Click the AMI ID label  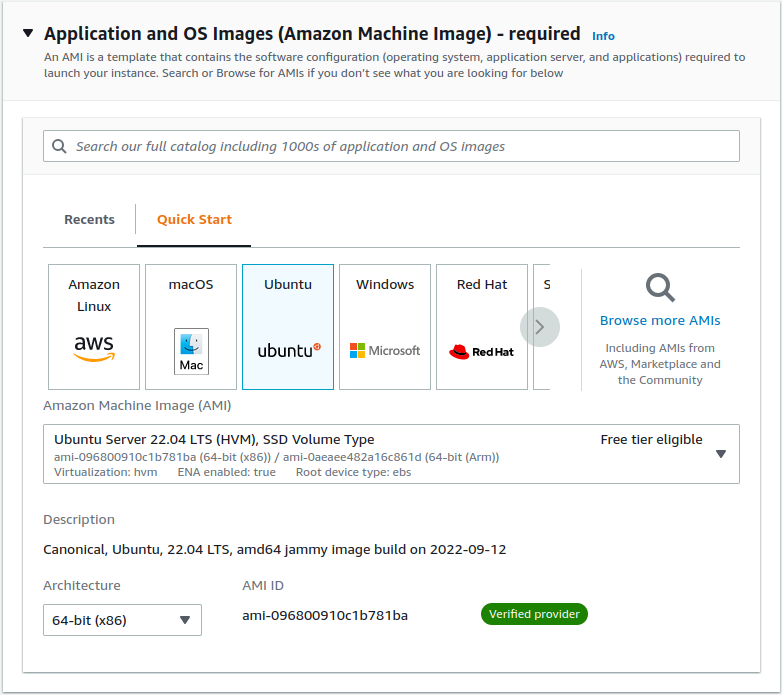click(x=263, y=585)
